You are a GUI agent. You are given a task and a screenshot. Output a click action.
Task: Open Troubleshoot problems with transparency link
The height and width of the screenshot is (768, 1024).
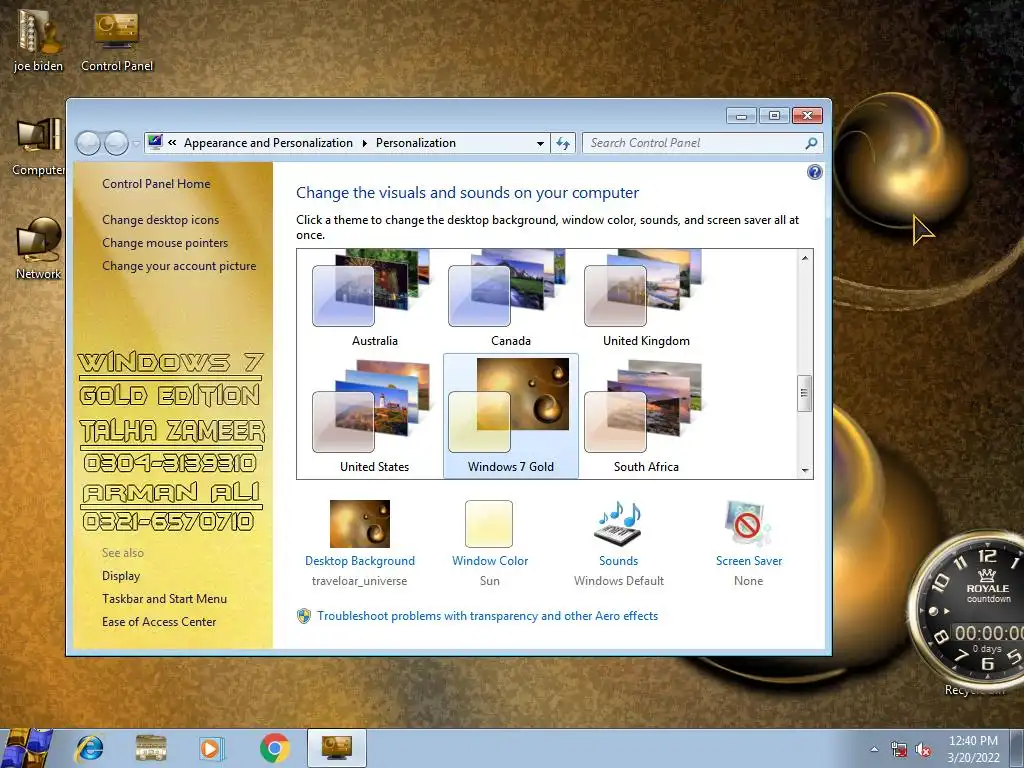pyautogui.click(x=487, y=616)
